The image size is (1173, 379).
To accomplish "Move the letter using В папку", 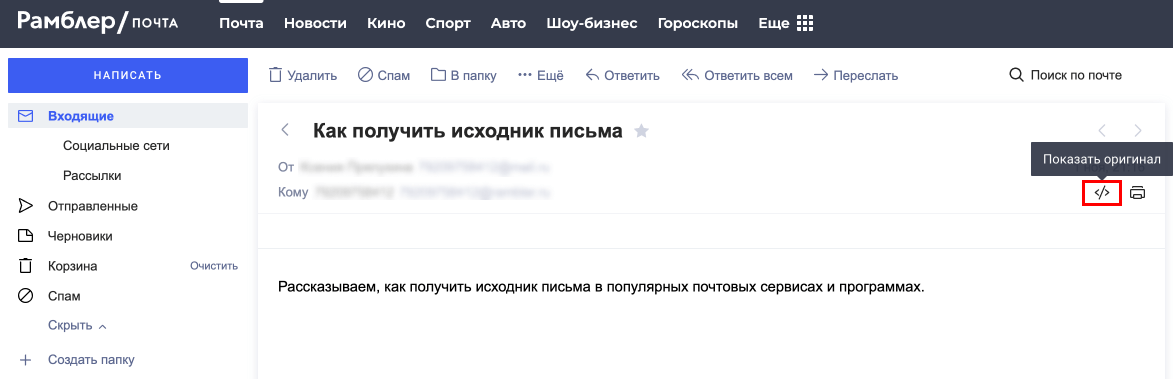I will click(464, 76).
